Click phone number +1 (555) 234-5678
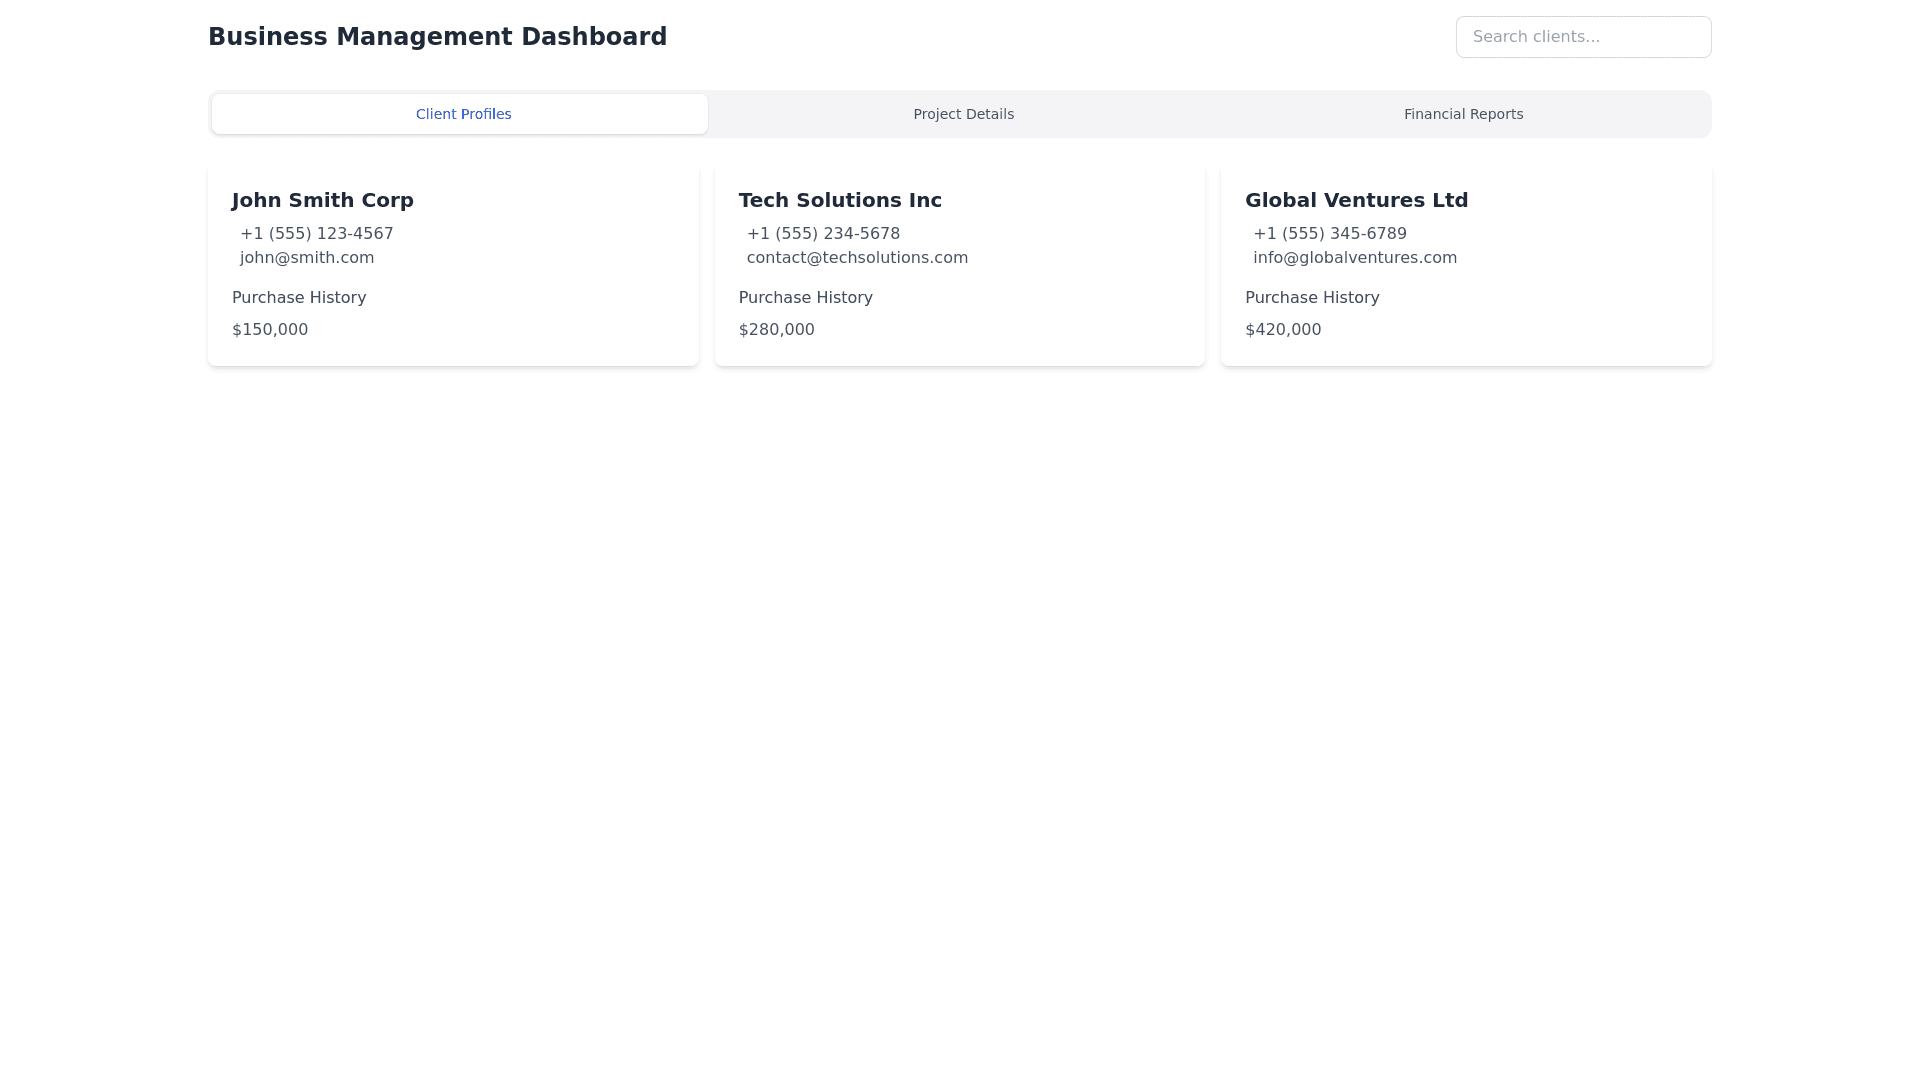The height and width of the screenshot is (1080, 1920). coord(823,233)
